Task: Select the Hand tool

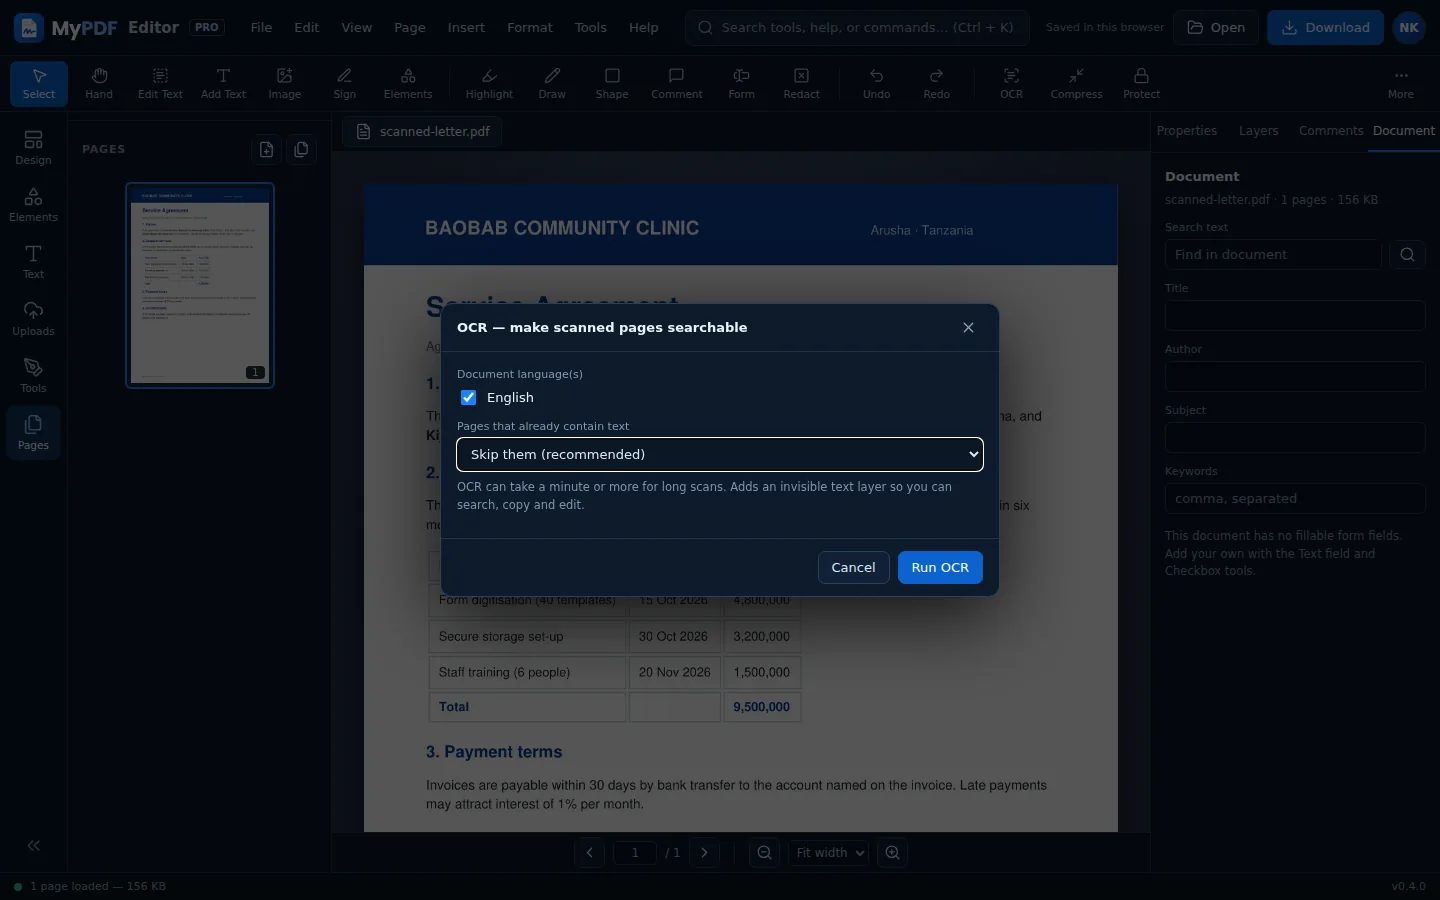Action: pyautogui.click(x=99, y=84)
